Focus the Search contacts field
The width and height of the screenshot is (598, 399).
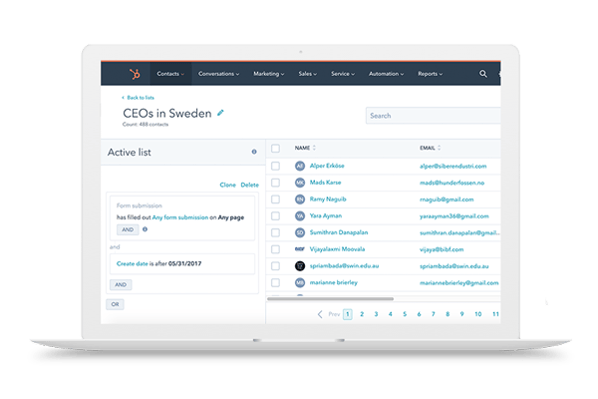click(x=433, y=116)
